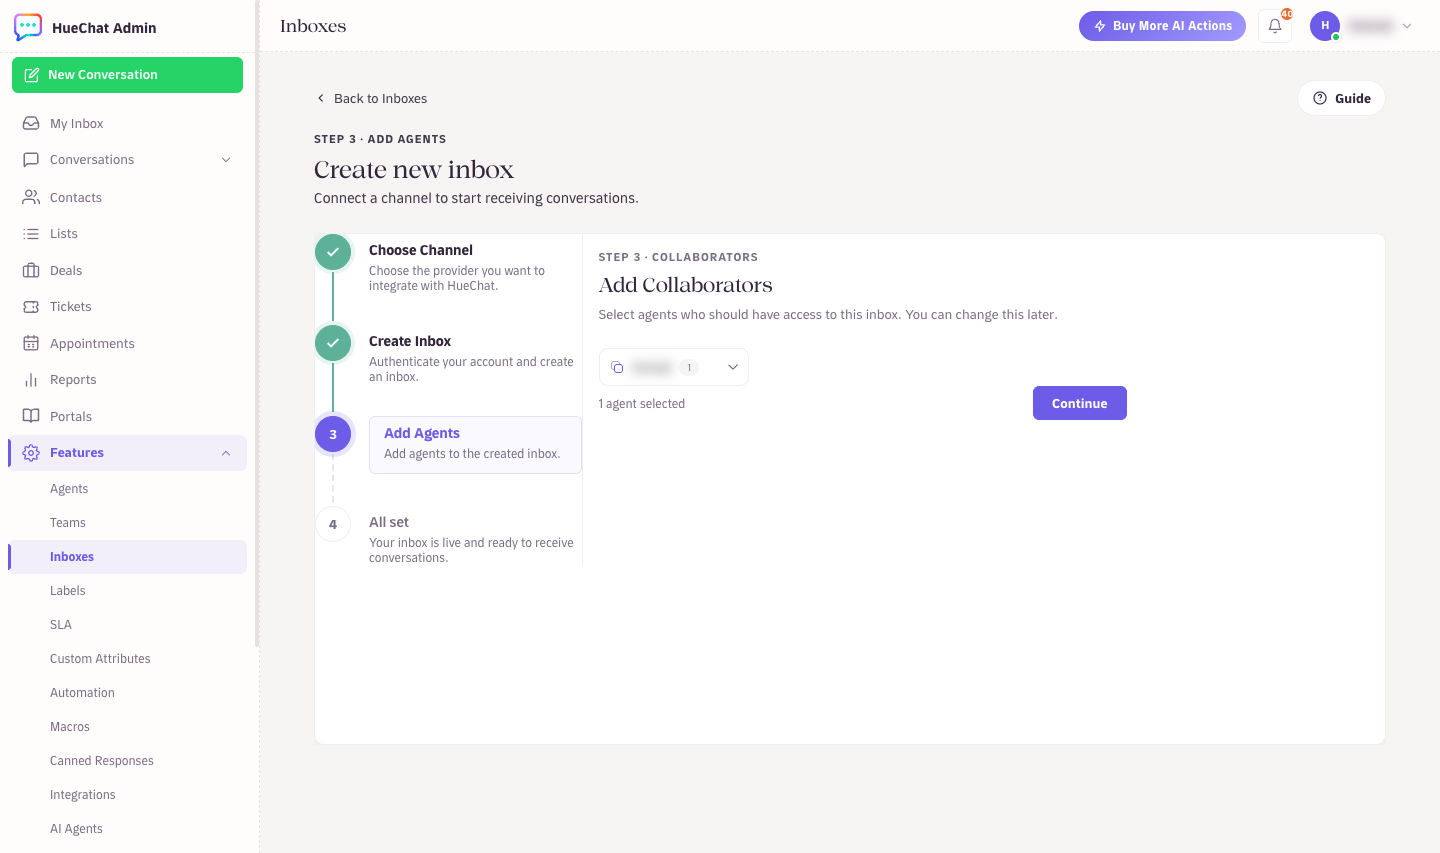
Task: Click the Conversations chat bubble icon
Action: pos(31,160)
